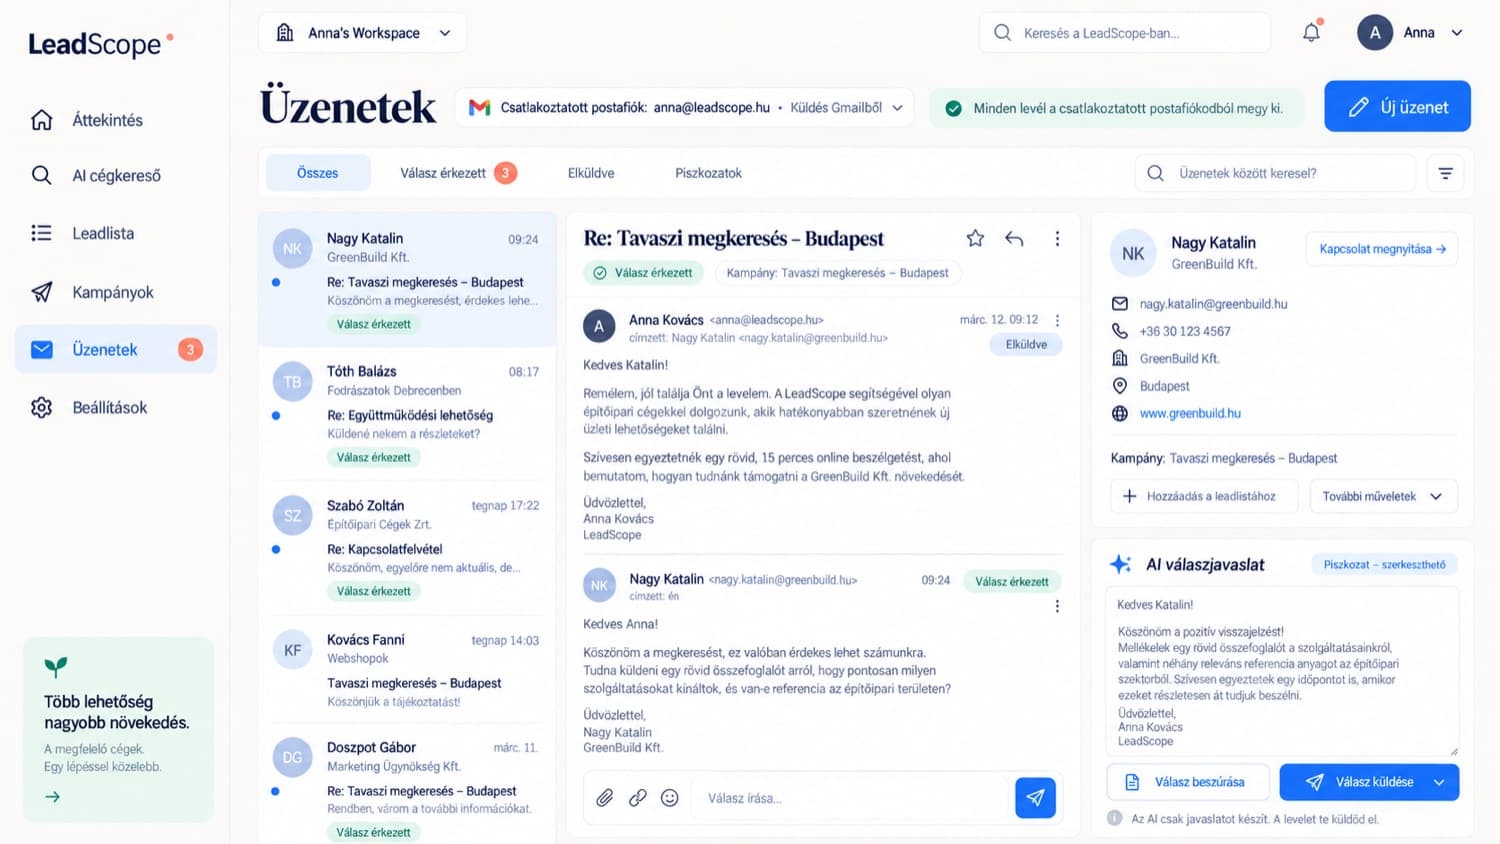Click the notification bell icon

coord(1311,32)
